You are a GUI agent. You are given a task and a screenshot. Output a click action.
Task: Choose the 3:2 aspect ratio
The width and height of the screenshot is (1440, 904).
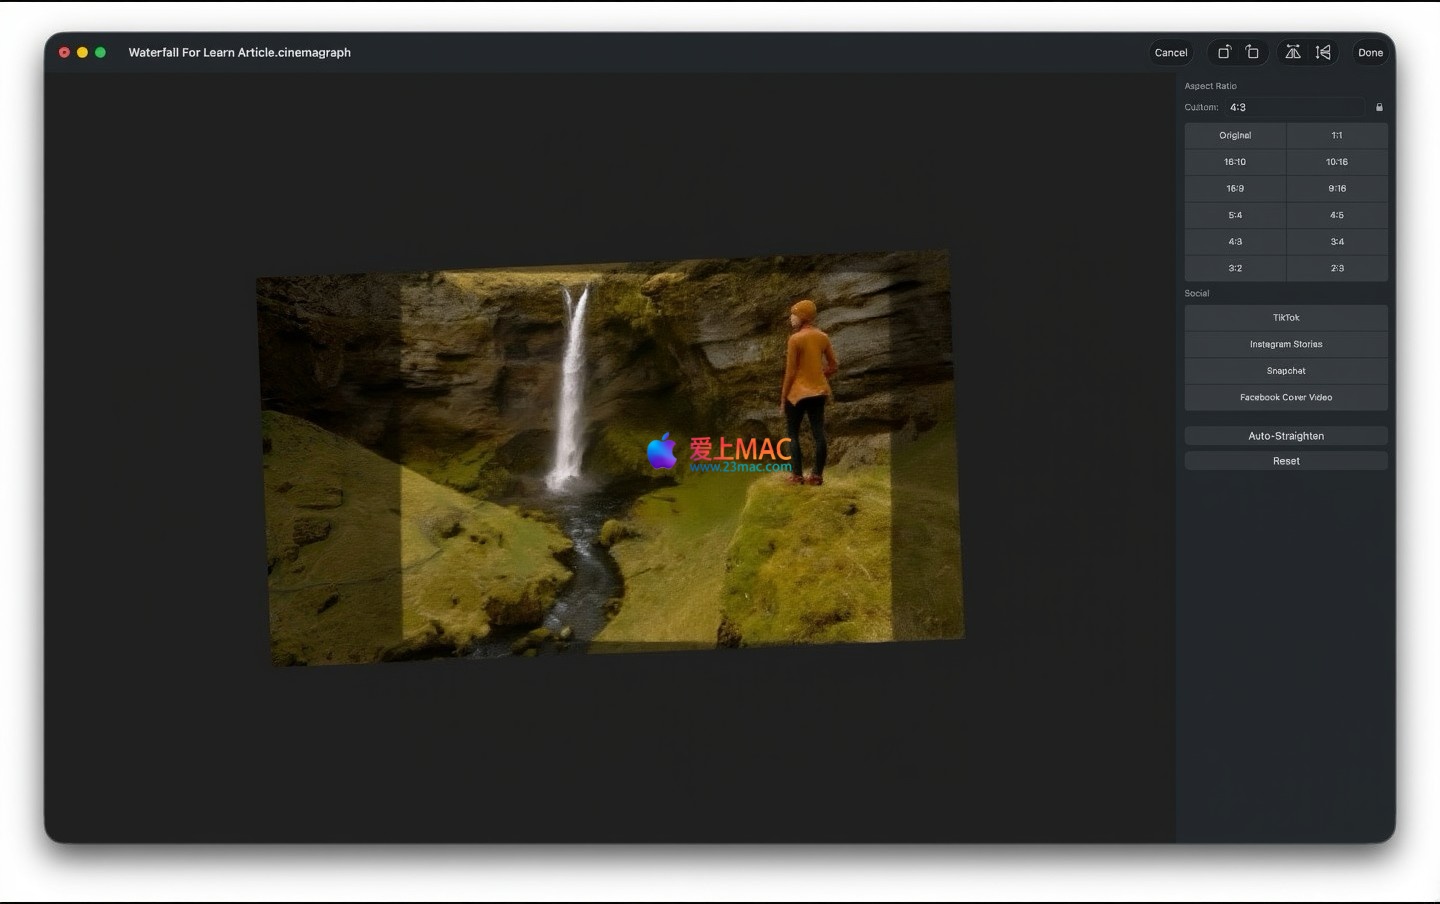[x=1235, y=268]
